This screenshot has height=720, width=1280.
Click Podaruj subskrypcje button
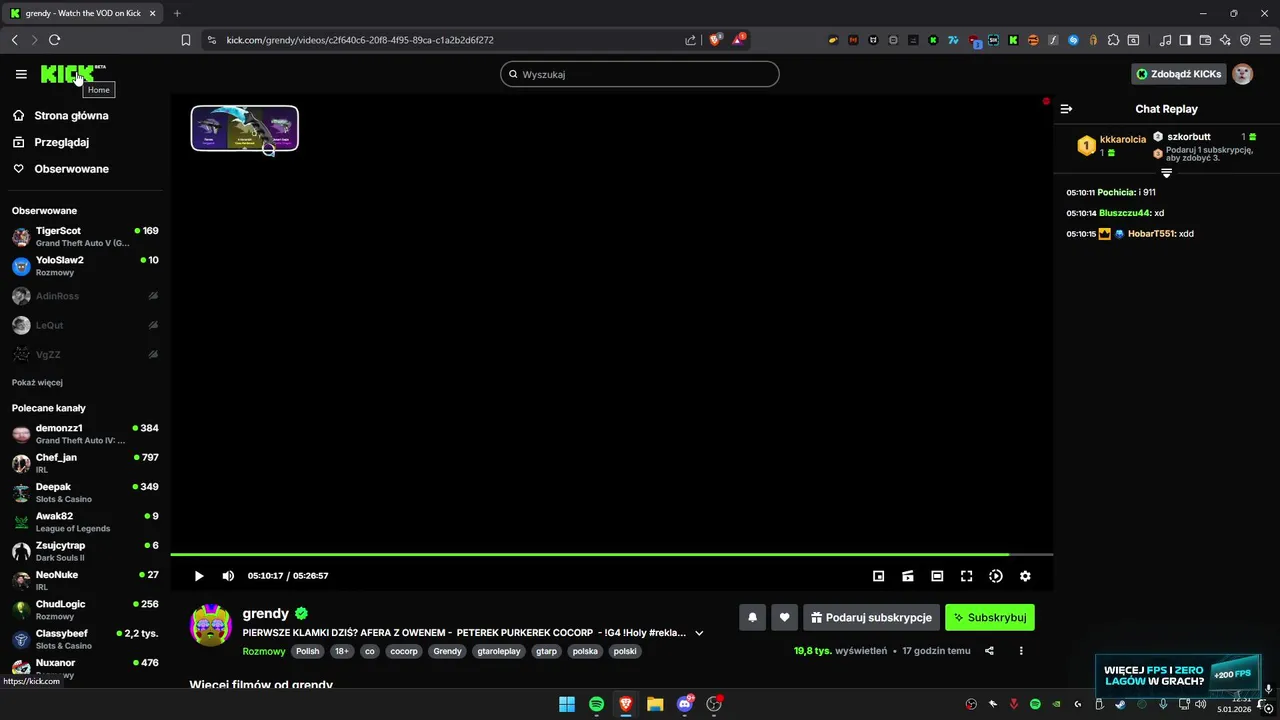click(871, 618)
